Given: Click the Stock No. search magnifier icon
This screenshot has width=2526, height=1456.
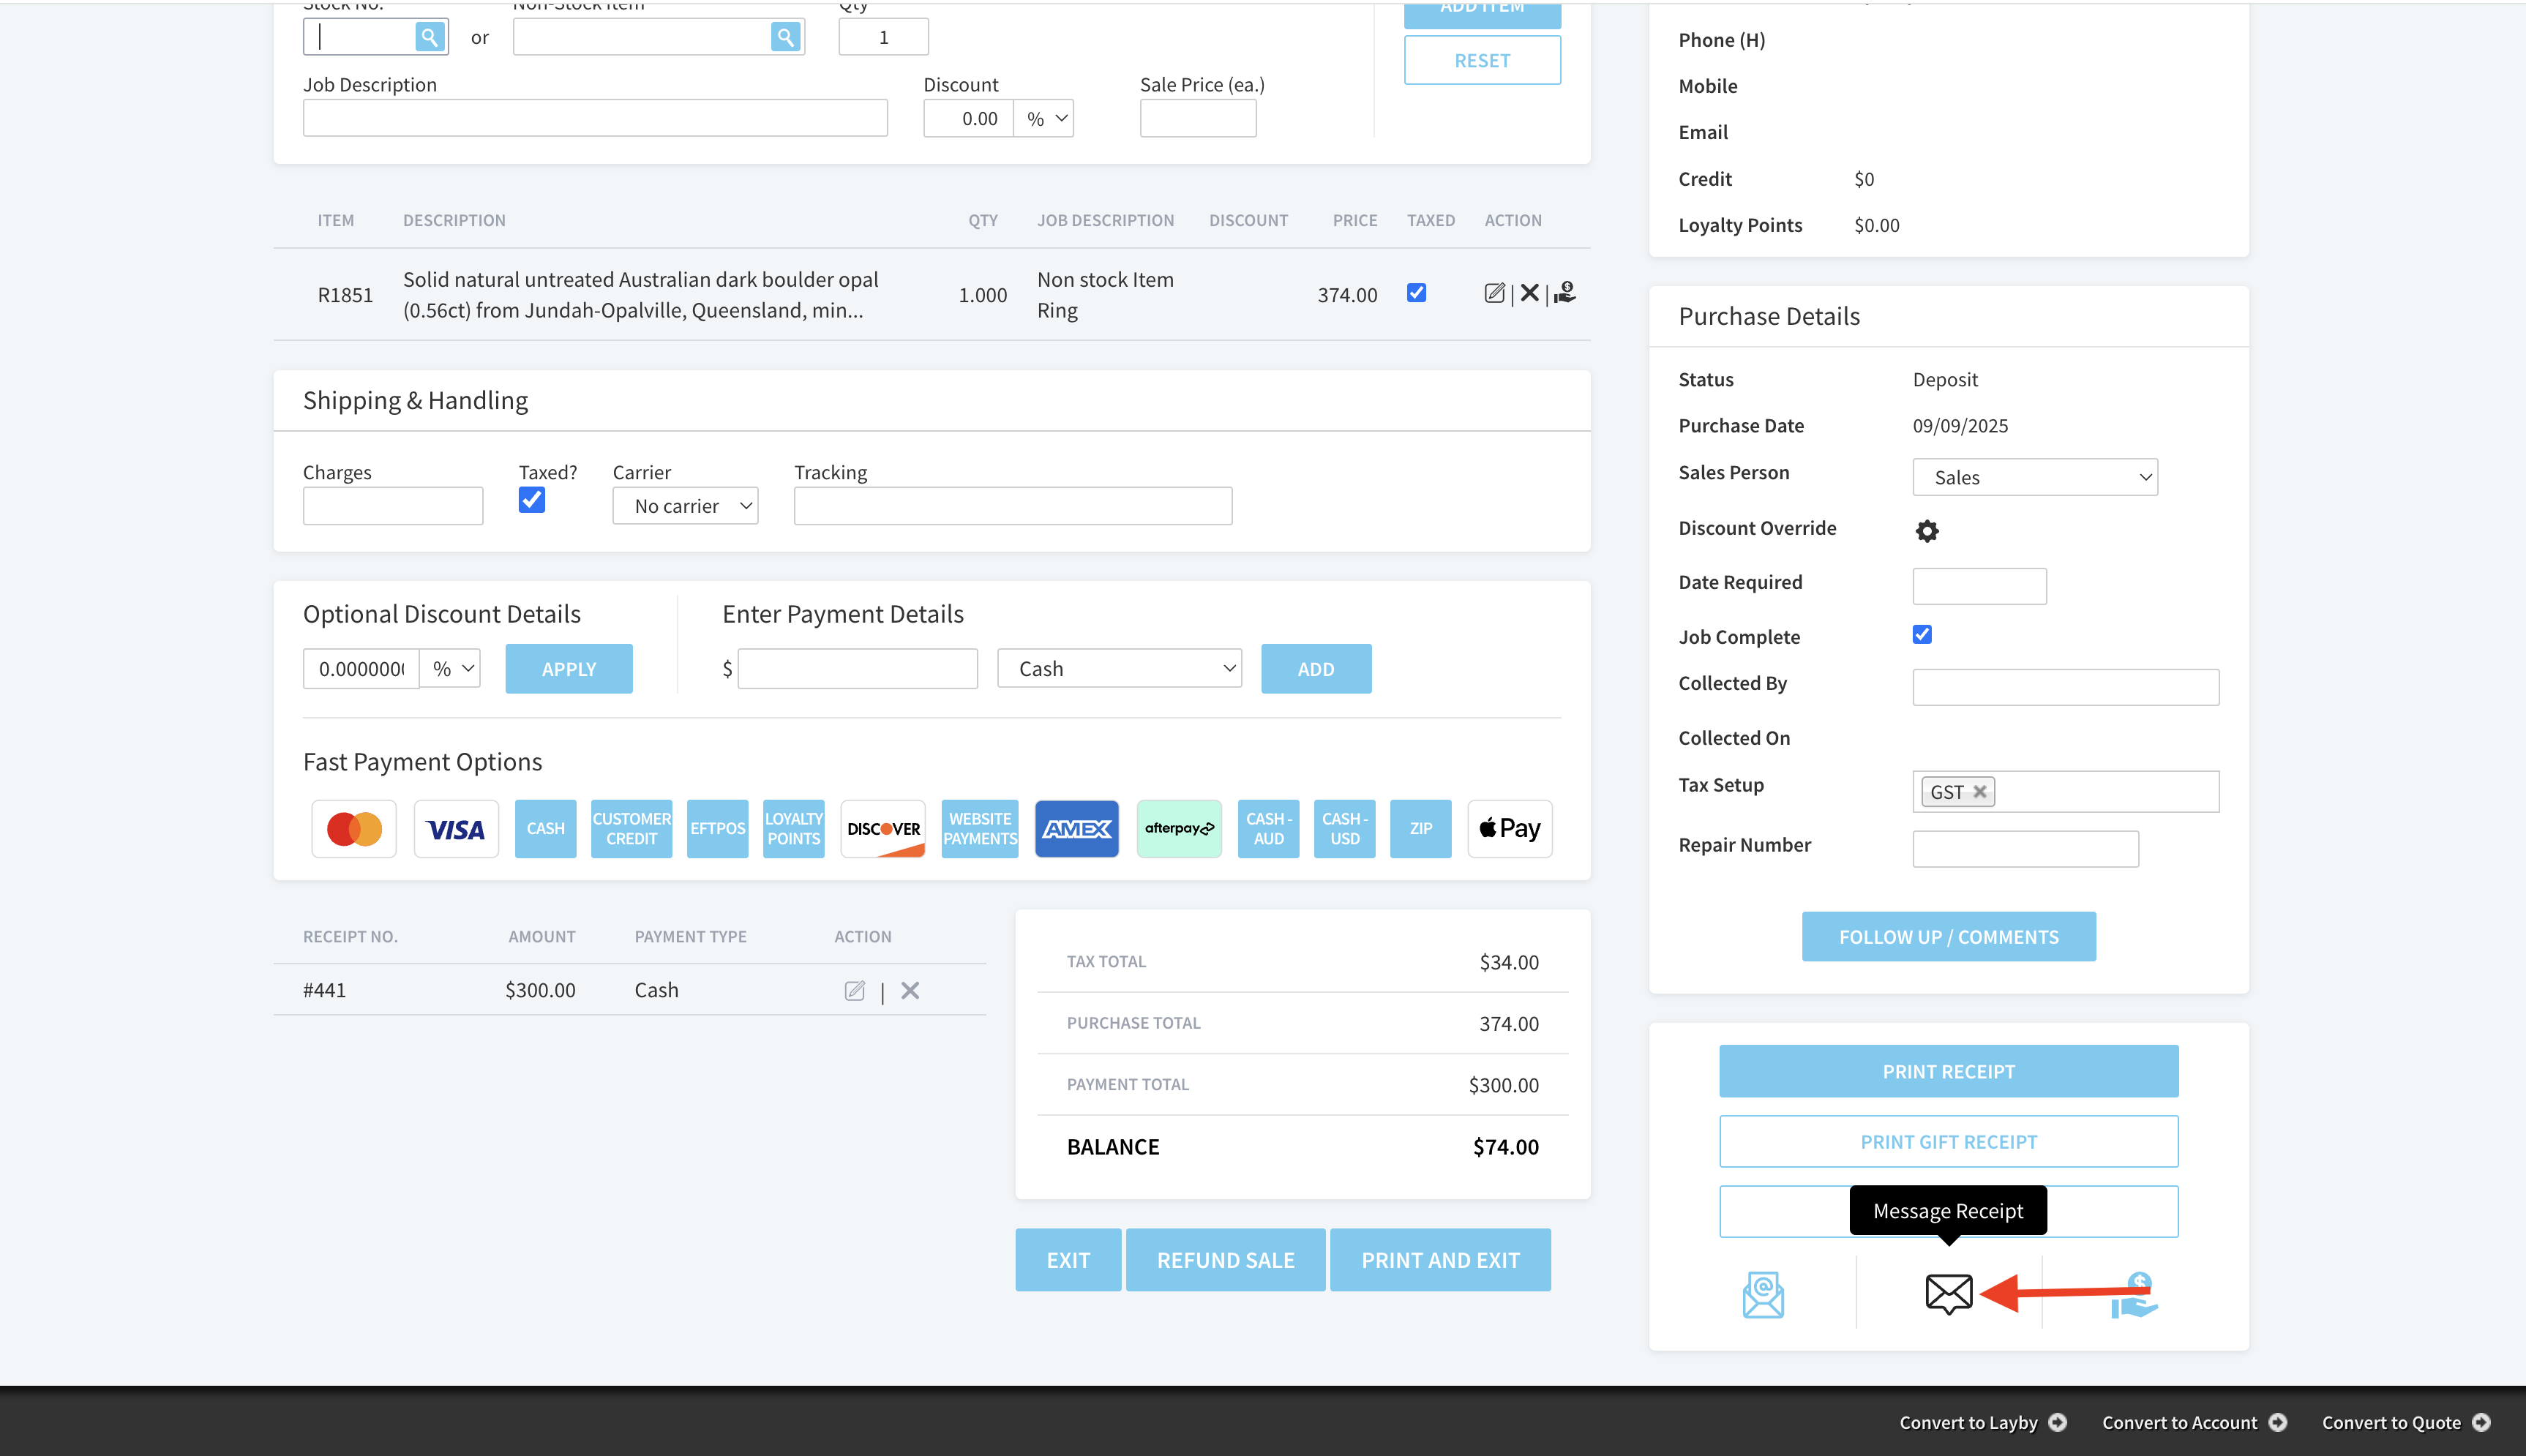Looking at the screenshot, I should tap(429, 37).
